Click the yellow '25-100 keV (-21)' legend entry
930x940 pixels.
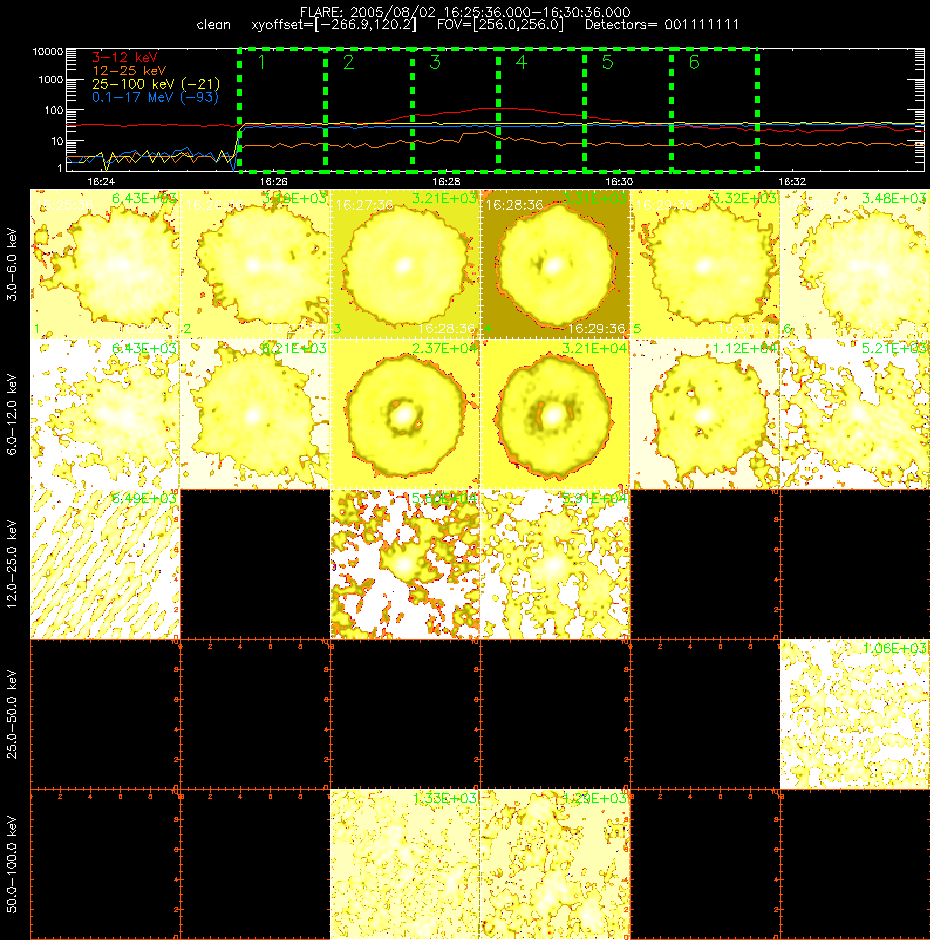click(x=156, y=84)
